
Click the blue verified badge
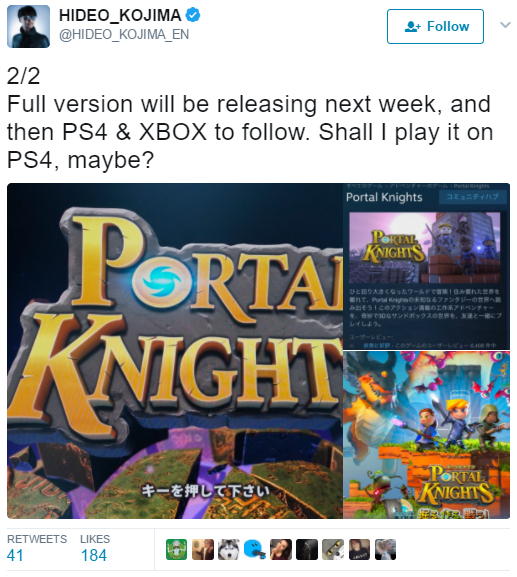coord(193,15)
